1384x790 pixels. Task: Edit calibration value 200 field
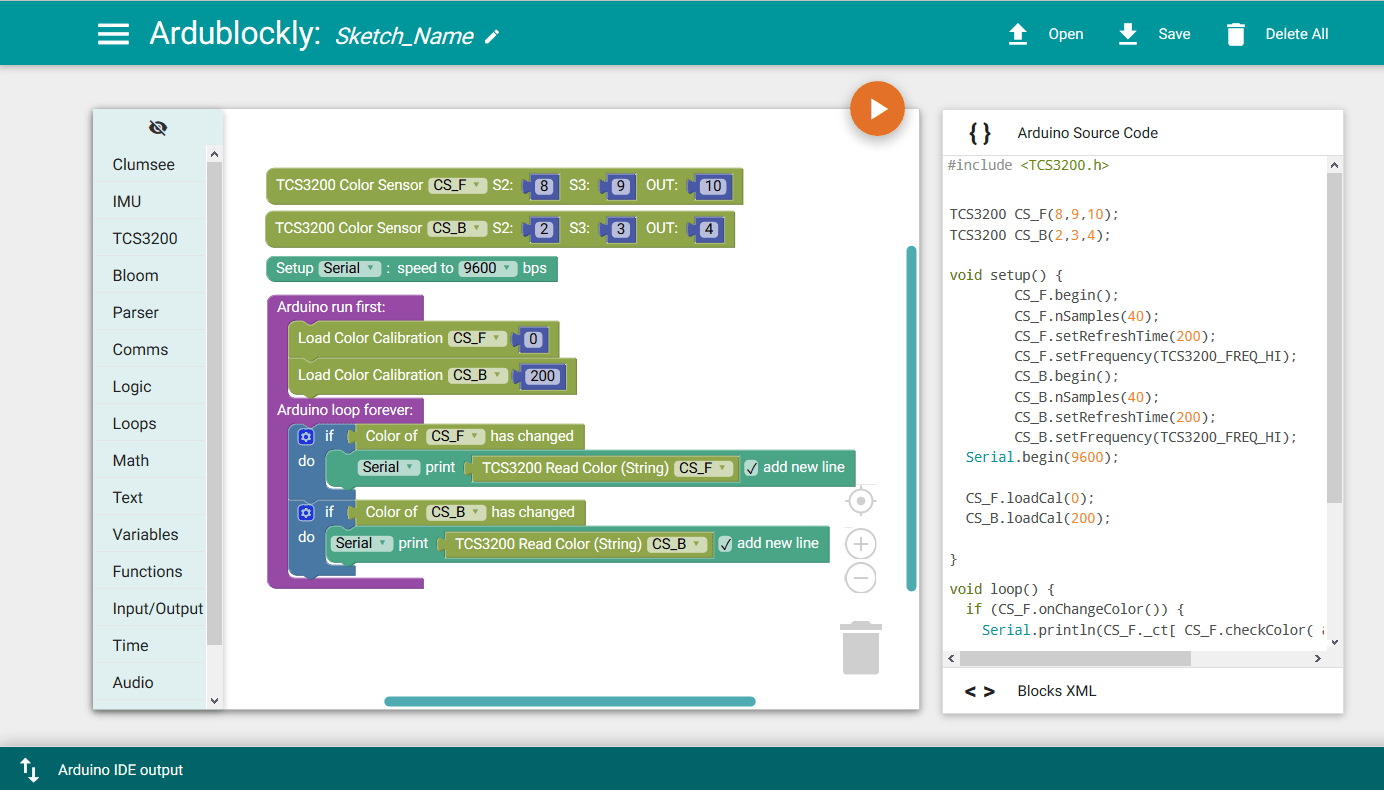click(542, 376)
